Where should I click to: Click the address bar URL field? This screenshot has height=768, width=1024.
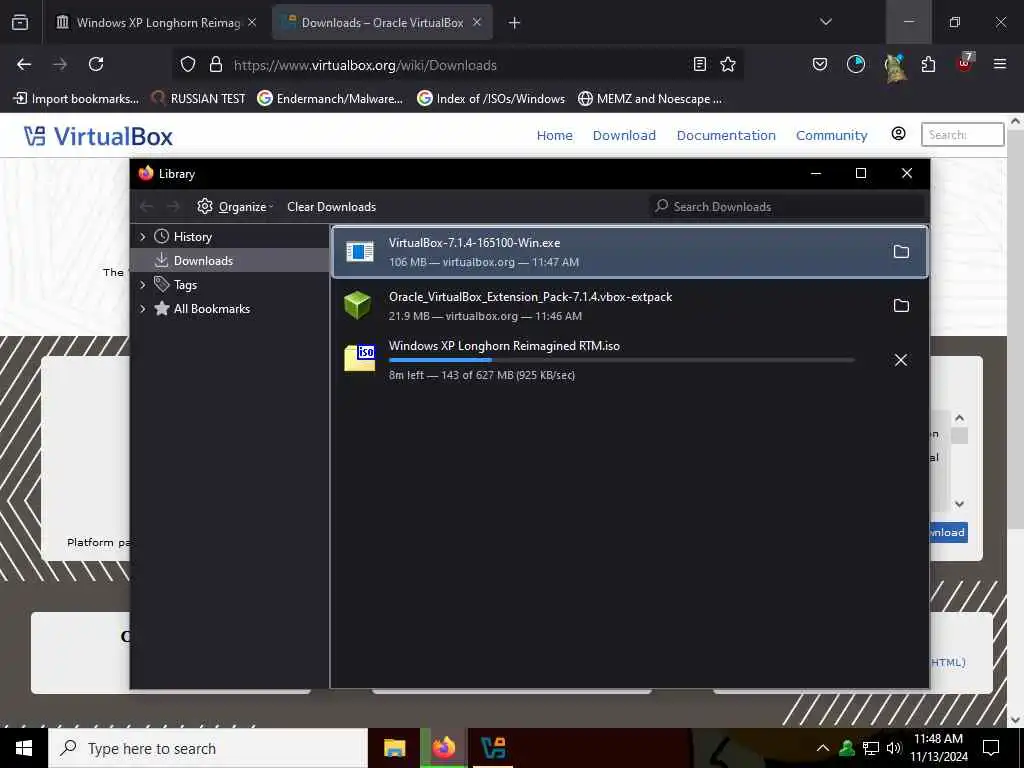457,65
